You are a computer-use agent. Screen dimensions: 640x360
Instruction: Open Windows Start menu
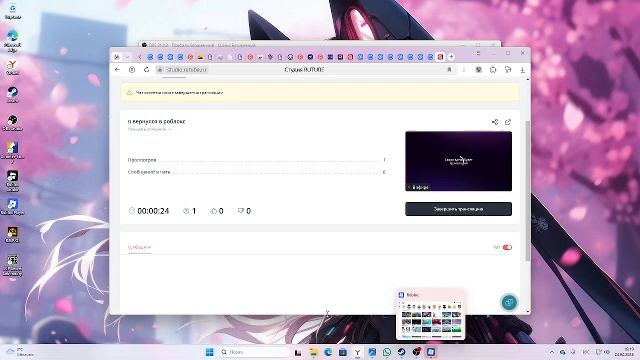tap(210, 352)
